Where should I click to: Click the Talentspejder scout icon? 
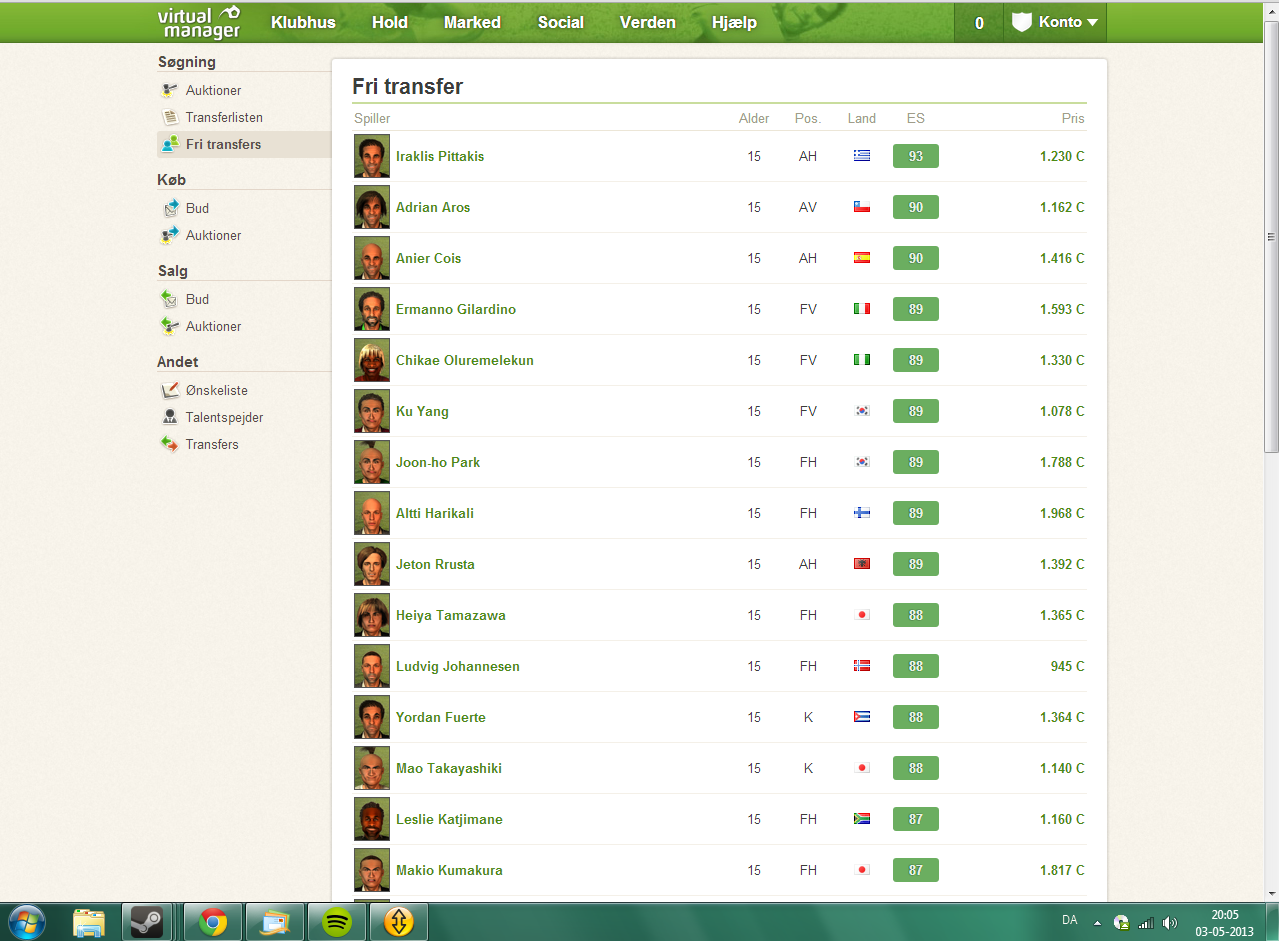[x=170, y=417]
